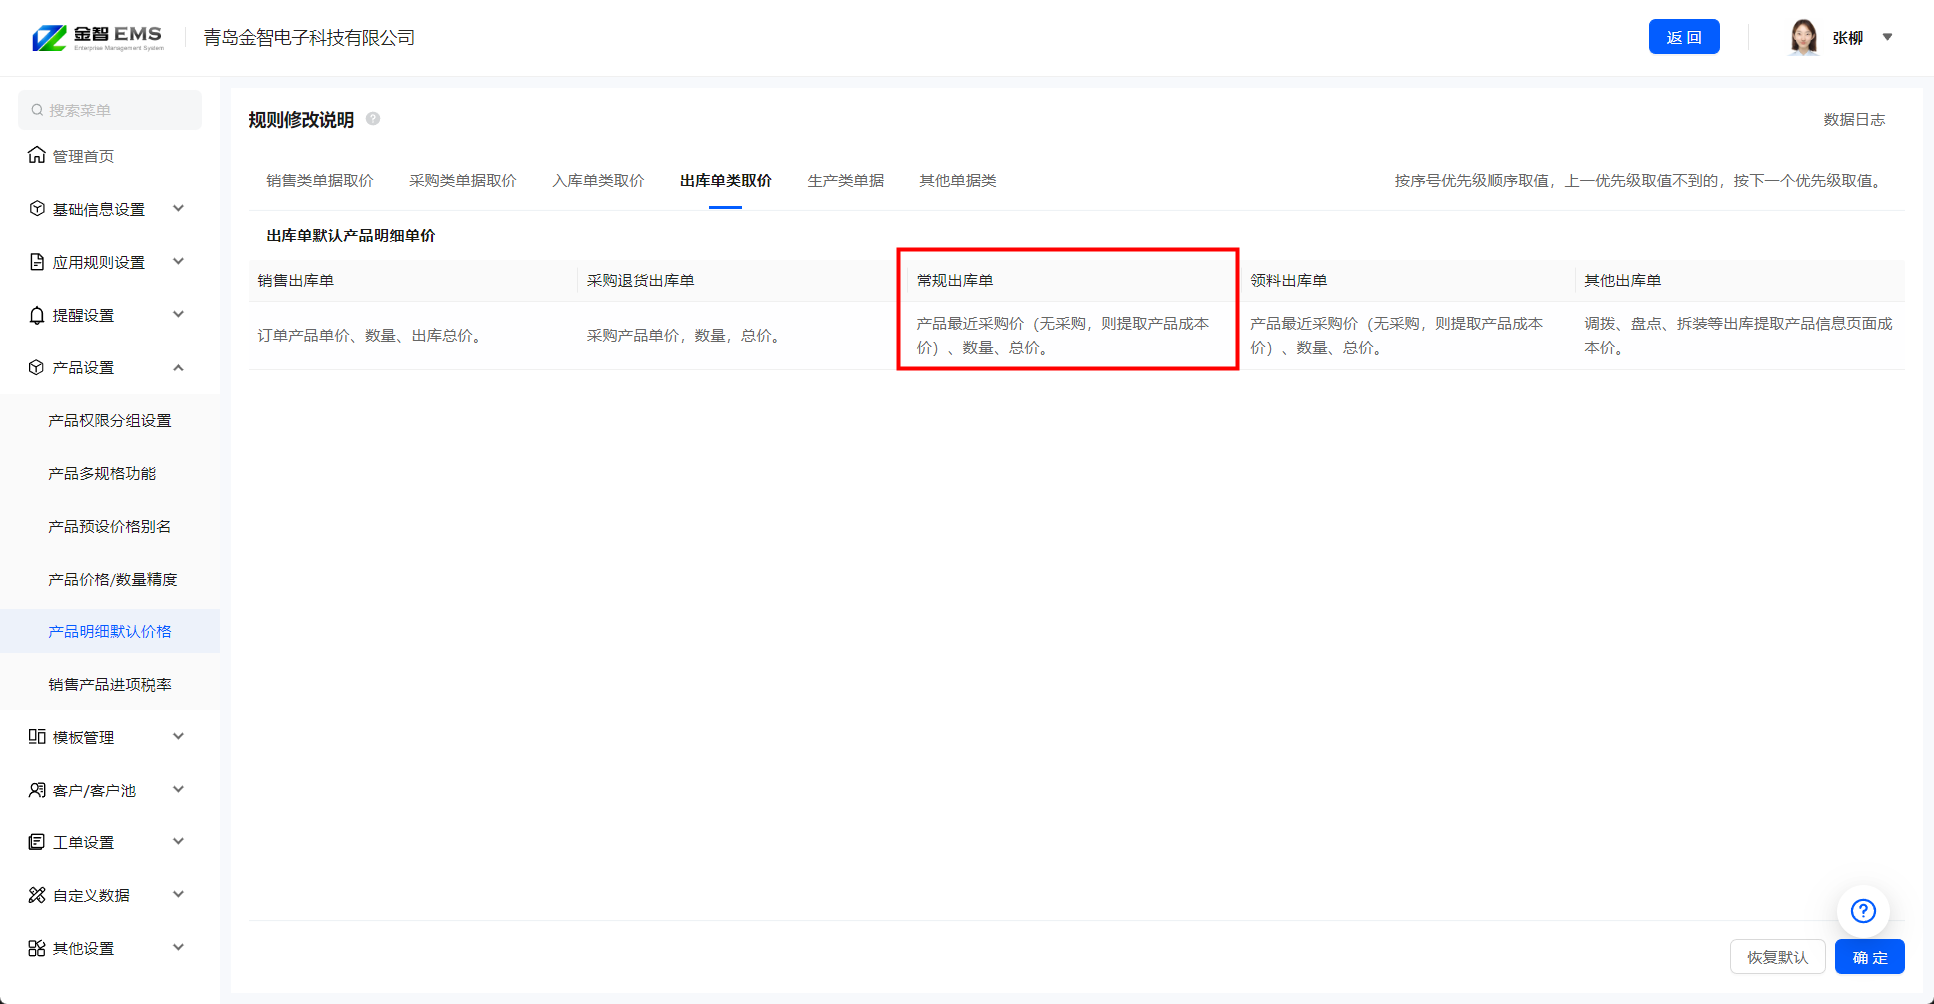The height and width of the screenshot is (1004, 1934).
Task: Select 产品明细默认价格 submenu item
Action: click(x=110, y=631)
